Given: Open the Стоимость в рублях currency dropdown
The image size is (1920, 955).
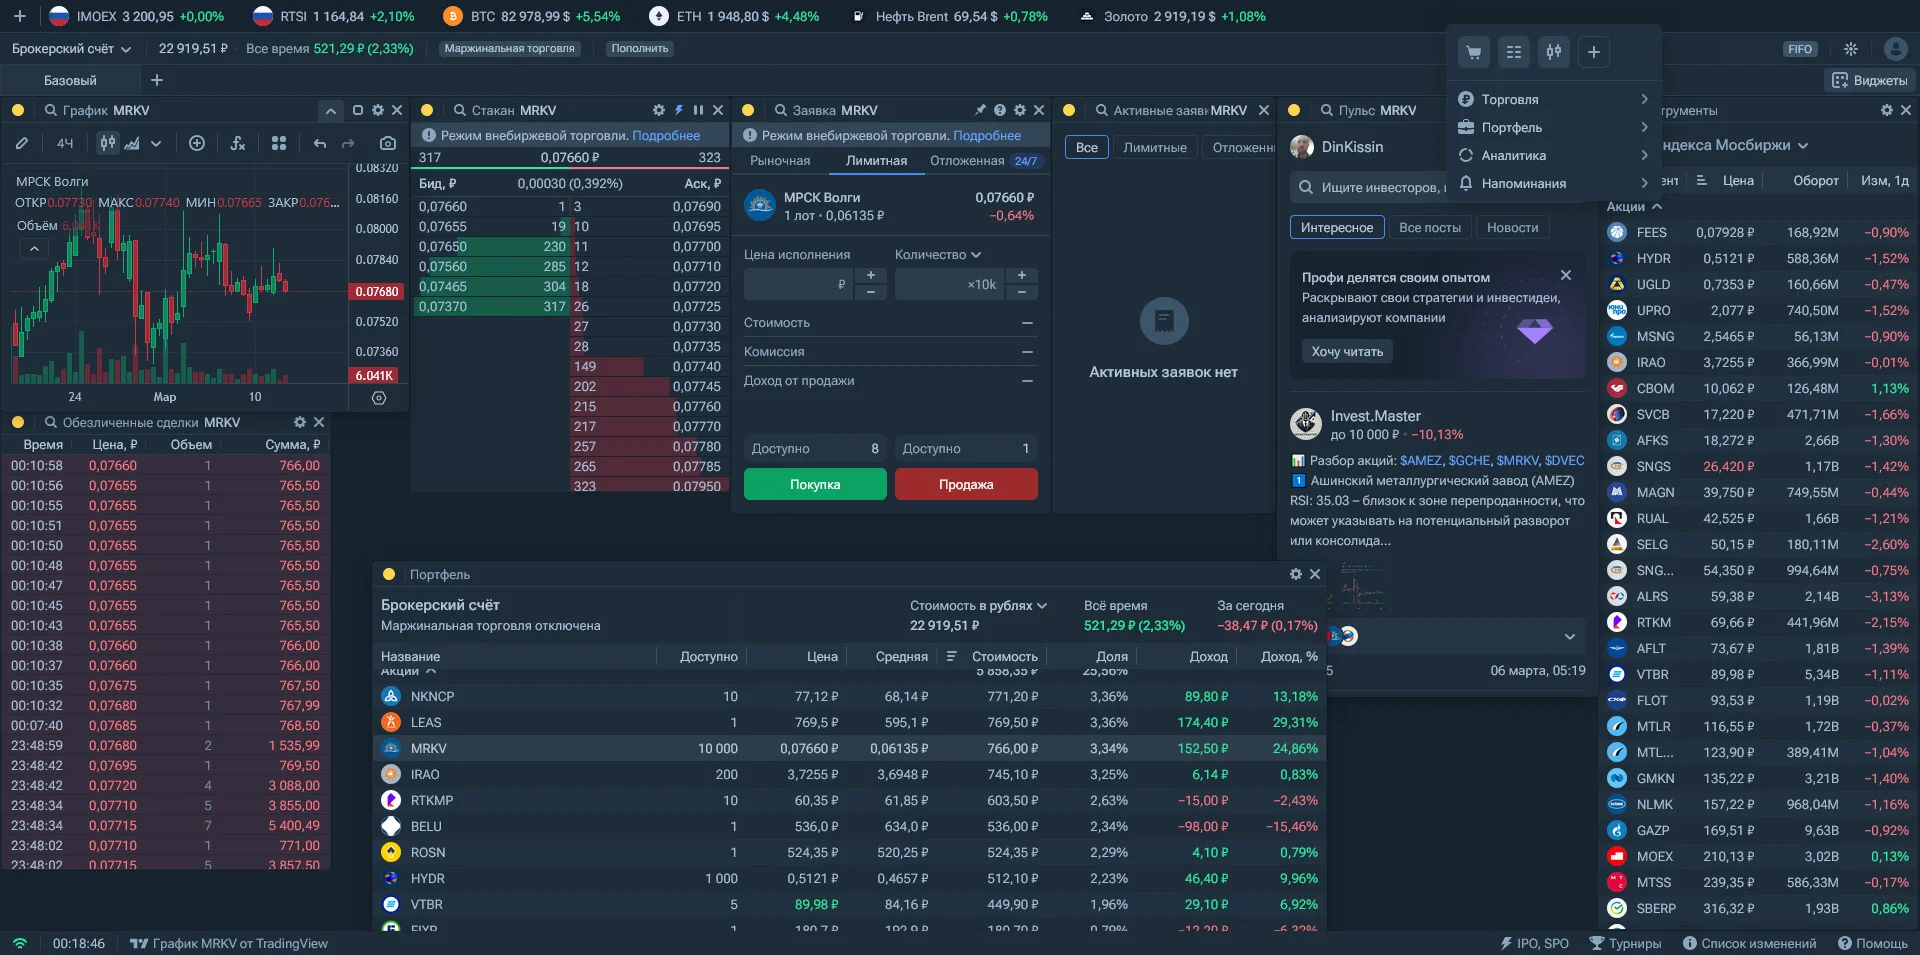Looking at the screenshot, I should coord(978,605).
